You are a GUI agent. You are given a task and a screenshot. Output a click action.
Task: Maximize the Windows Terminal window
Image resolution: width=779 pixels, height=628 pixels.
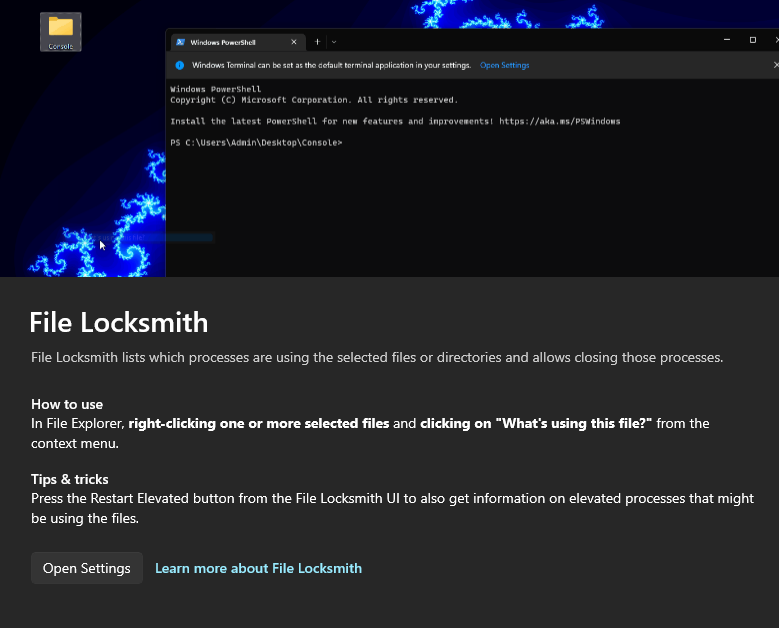coord(753,40)
